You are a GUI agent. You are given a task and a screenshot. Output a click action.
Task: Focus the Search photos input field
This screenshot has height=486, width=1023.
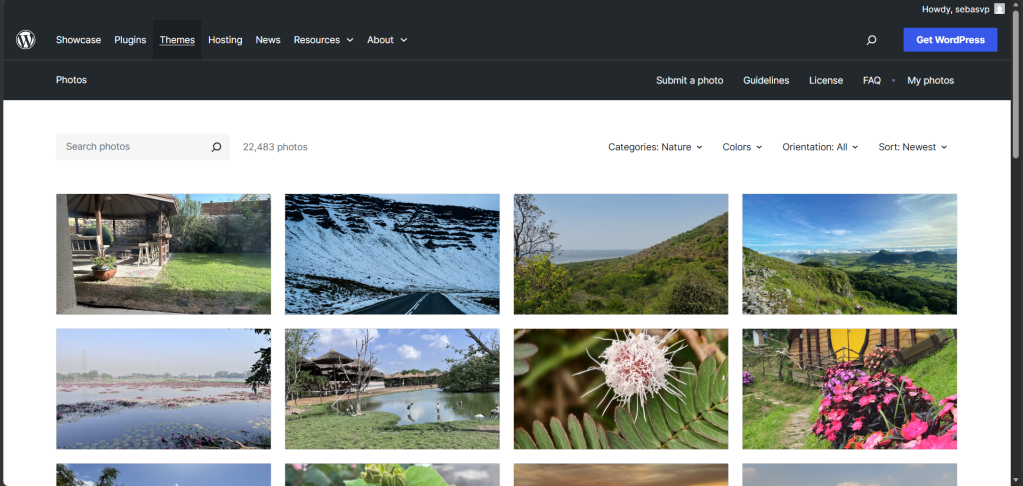pos(130,147)
